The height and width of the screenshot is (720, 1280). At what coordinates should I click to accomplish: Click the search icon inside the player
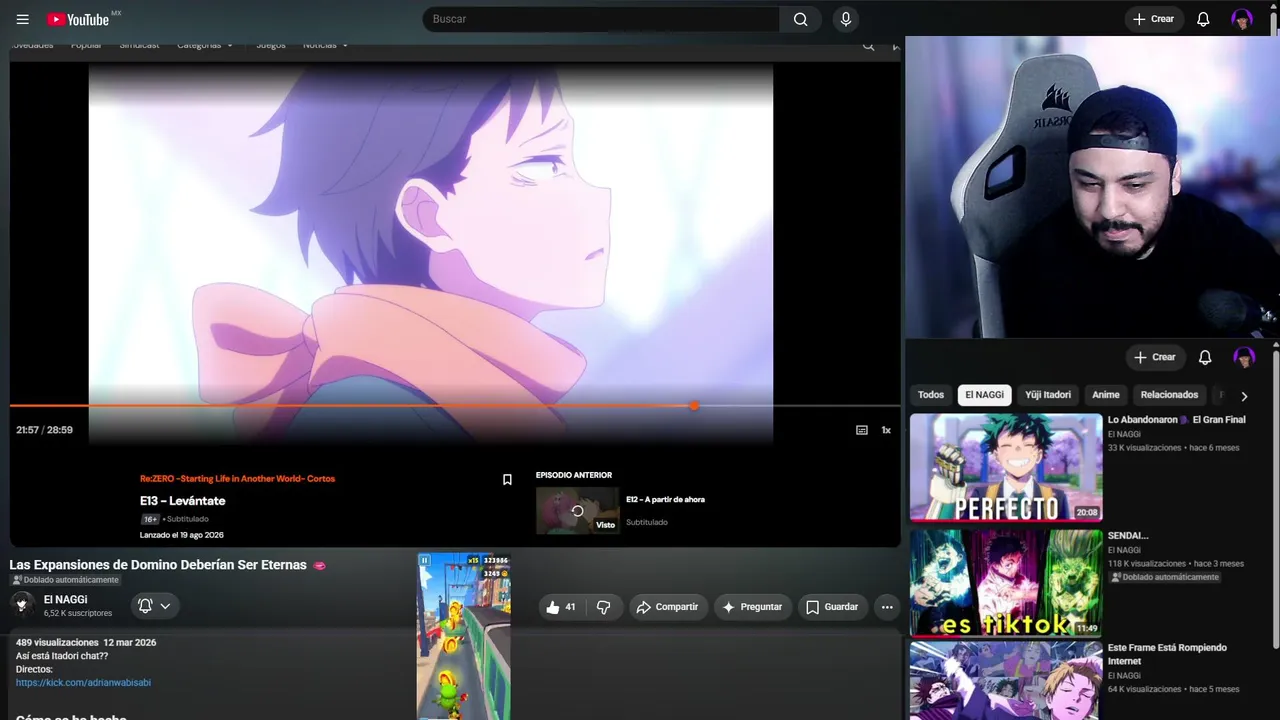(868, 46)
